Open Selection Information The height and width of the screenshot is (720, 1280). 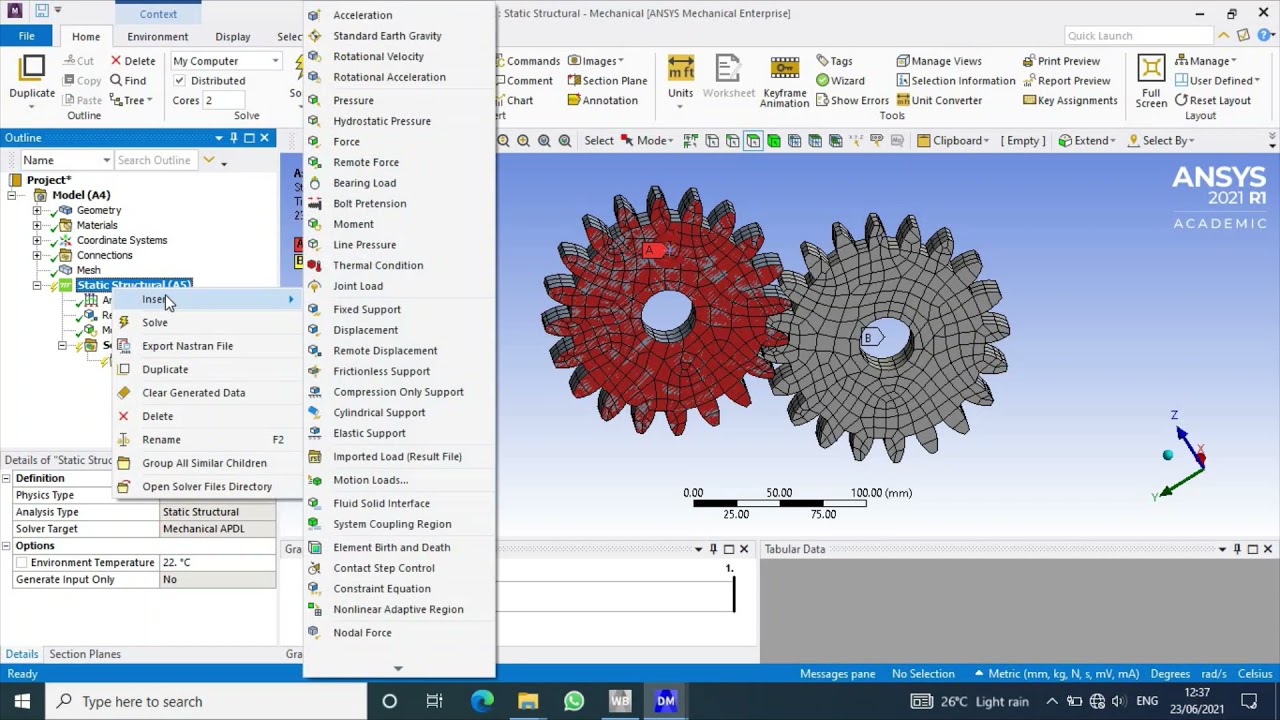(x=955, y=81)
